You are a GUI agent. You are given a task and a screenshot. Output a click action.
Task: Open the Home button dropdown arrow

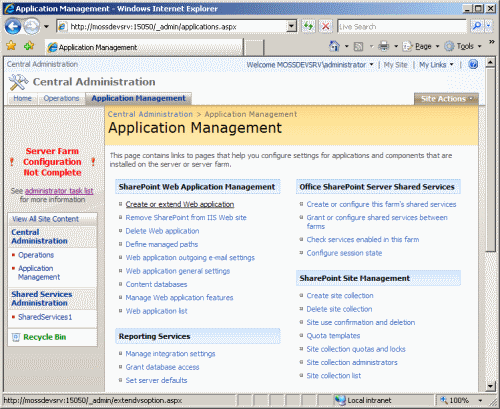(347, 46)
